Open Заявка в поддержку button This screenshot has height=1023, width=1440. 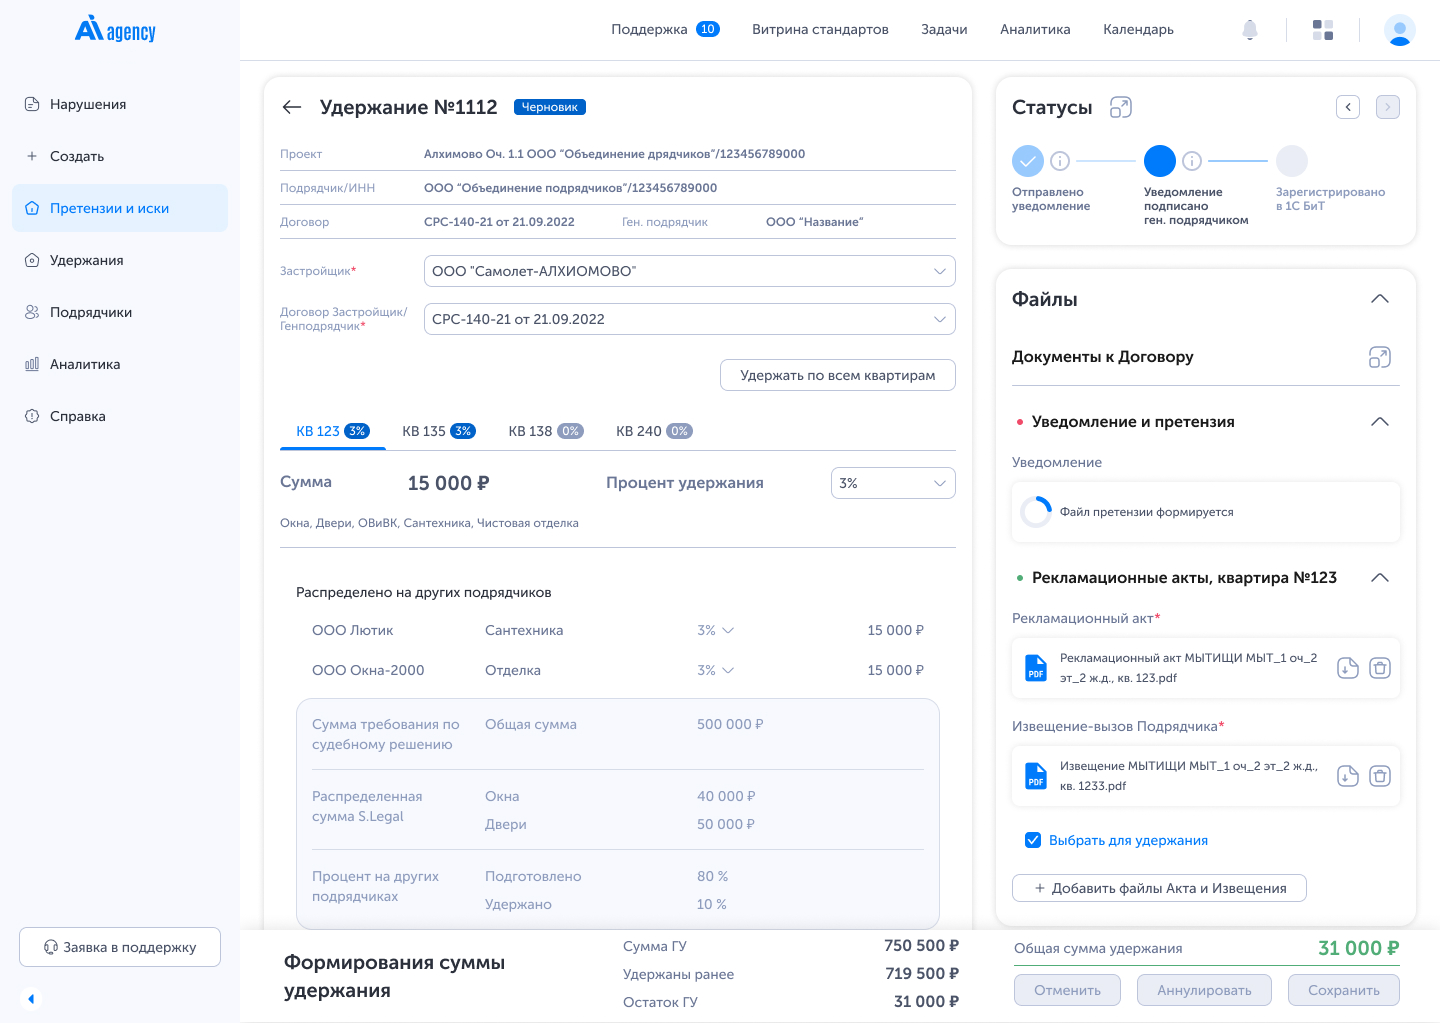(x=120, y=947)
